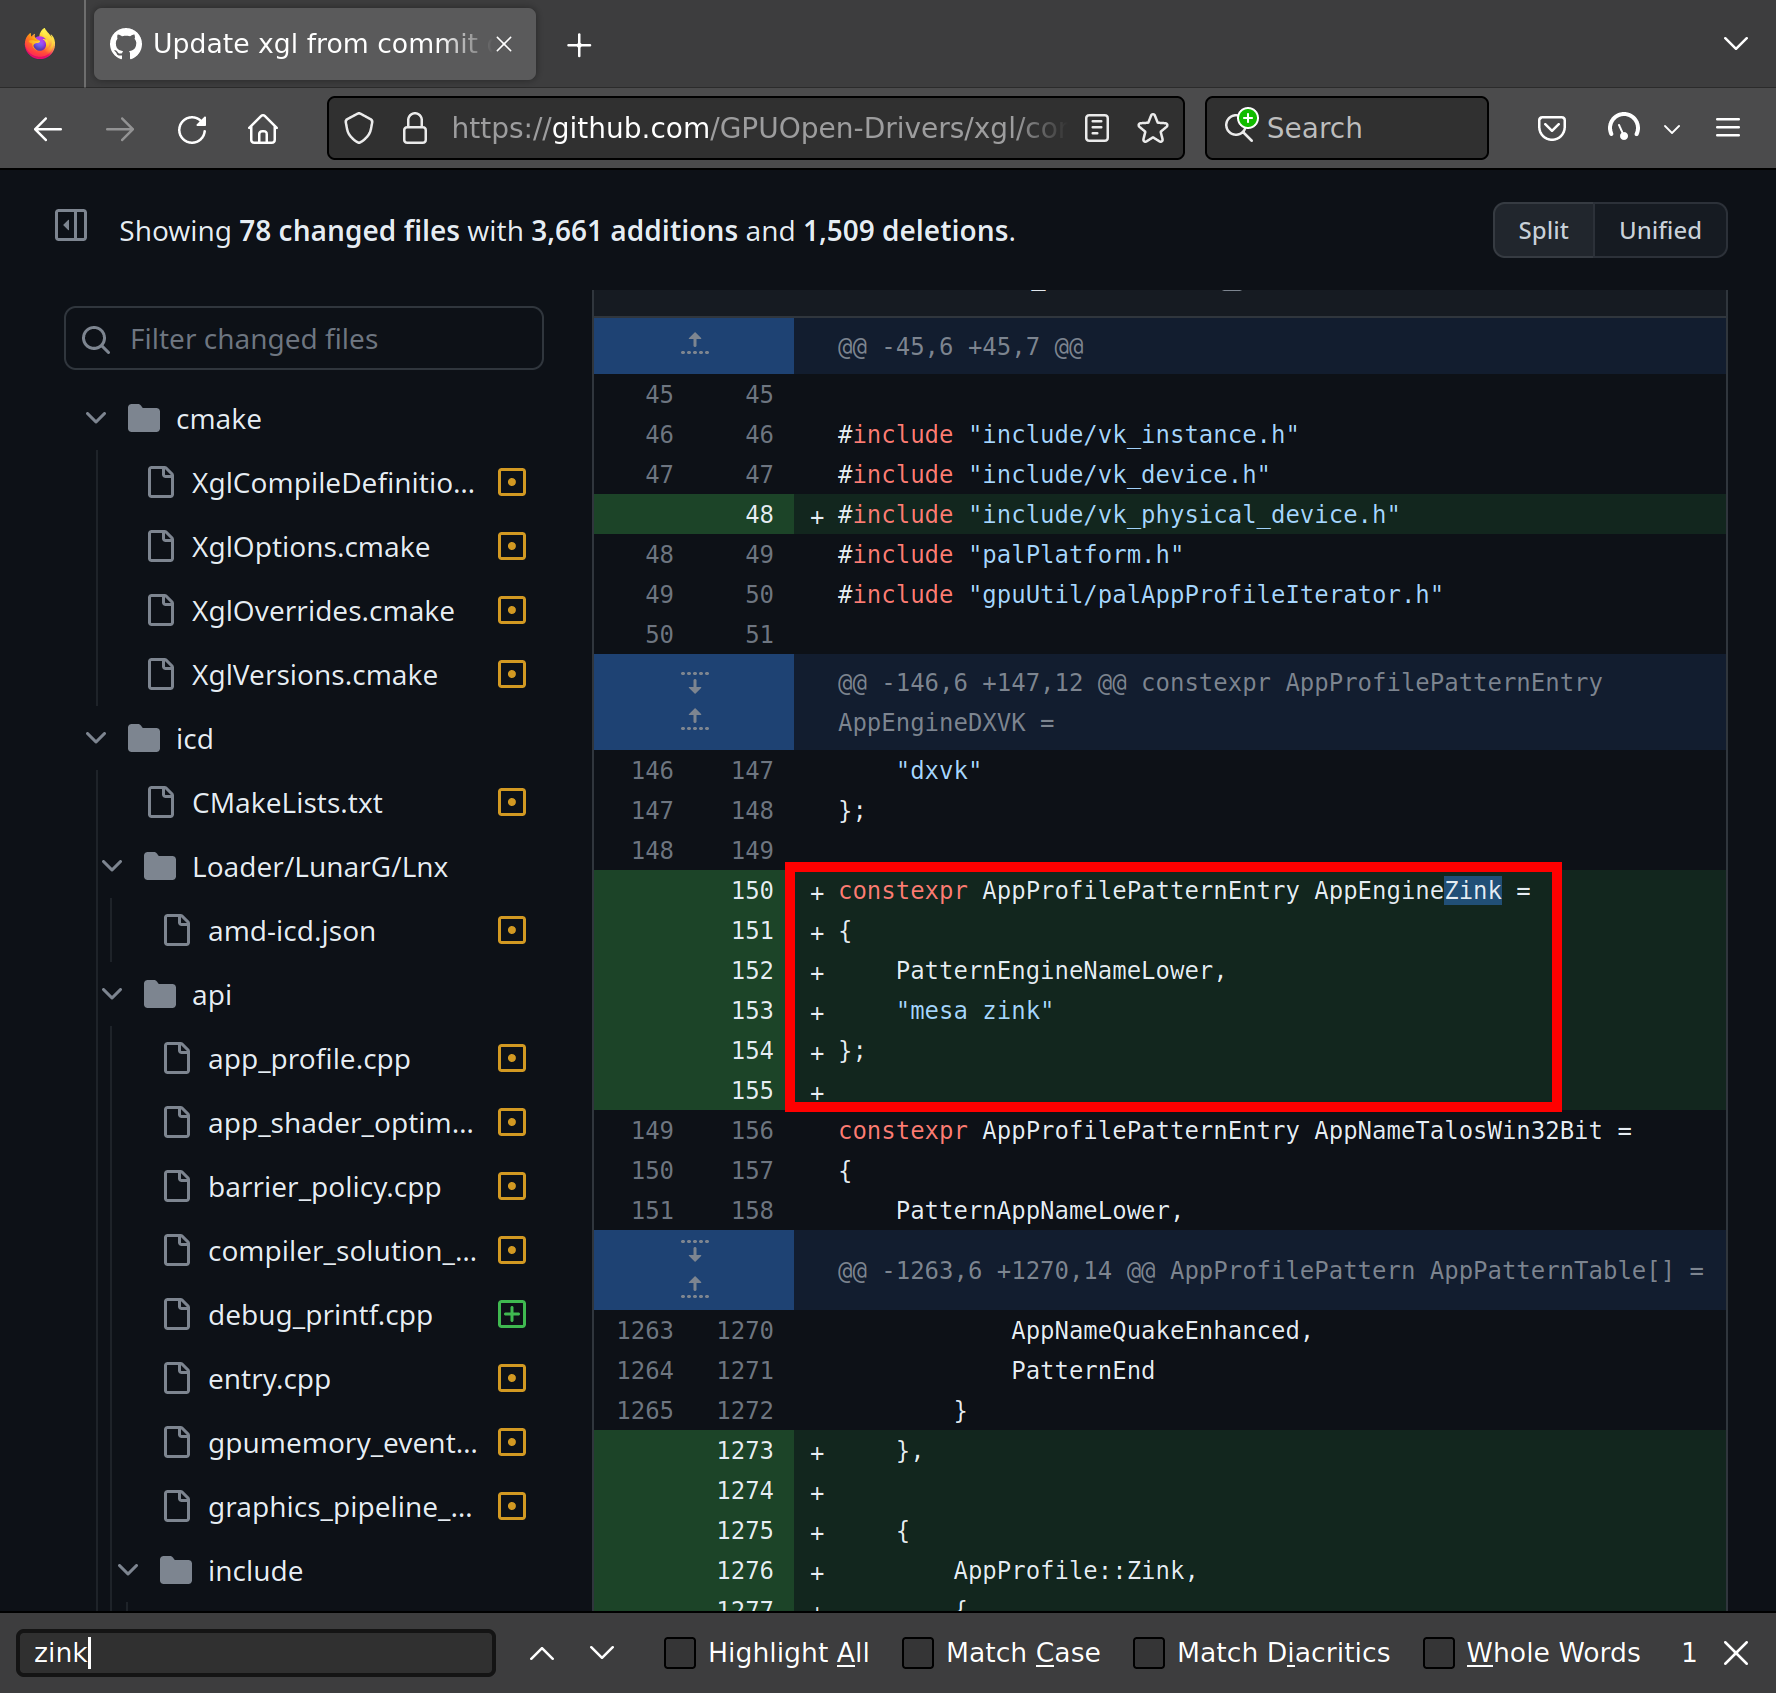Open the browser home page

click(x=263, y=128)
